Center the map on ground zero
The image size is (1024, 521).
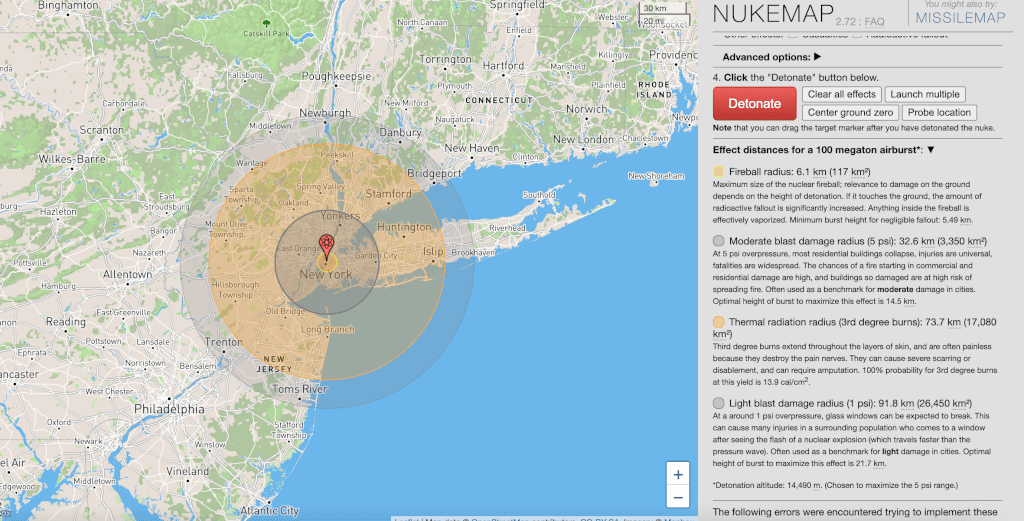850,113
